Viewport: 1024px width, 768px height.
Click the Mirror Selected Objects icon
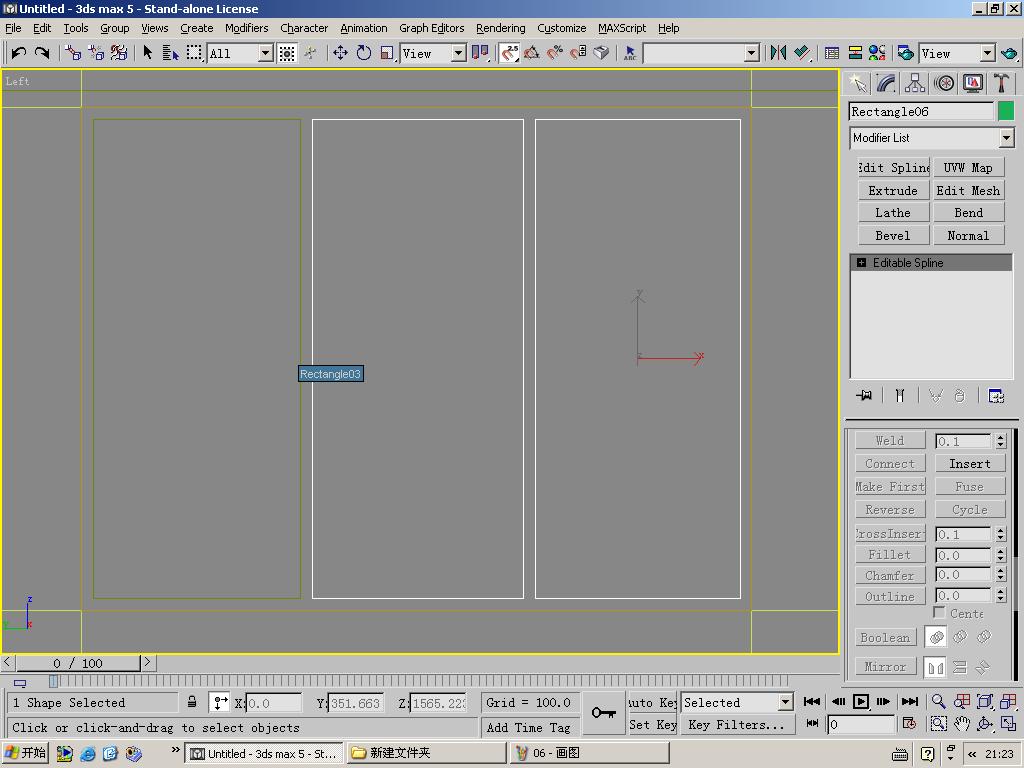click(778, 53)
